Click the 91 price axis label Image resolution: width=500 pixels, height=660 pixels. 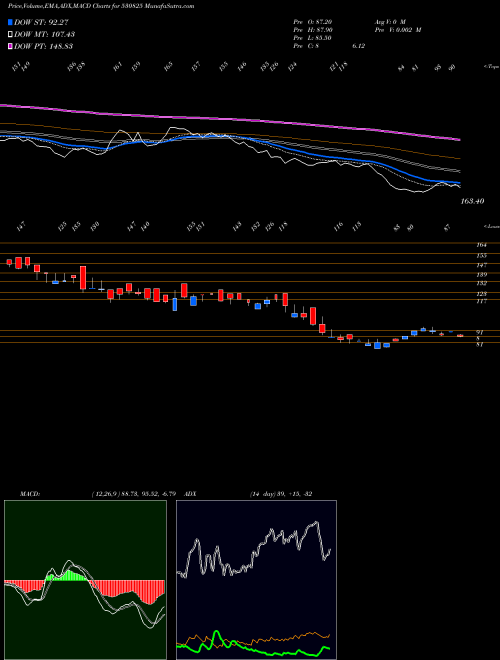coord(480,332)
